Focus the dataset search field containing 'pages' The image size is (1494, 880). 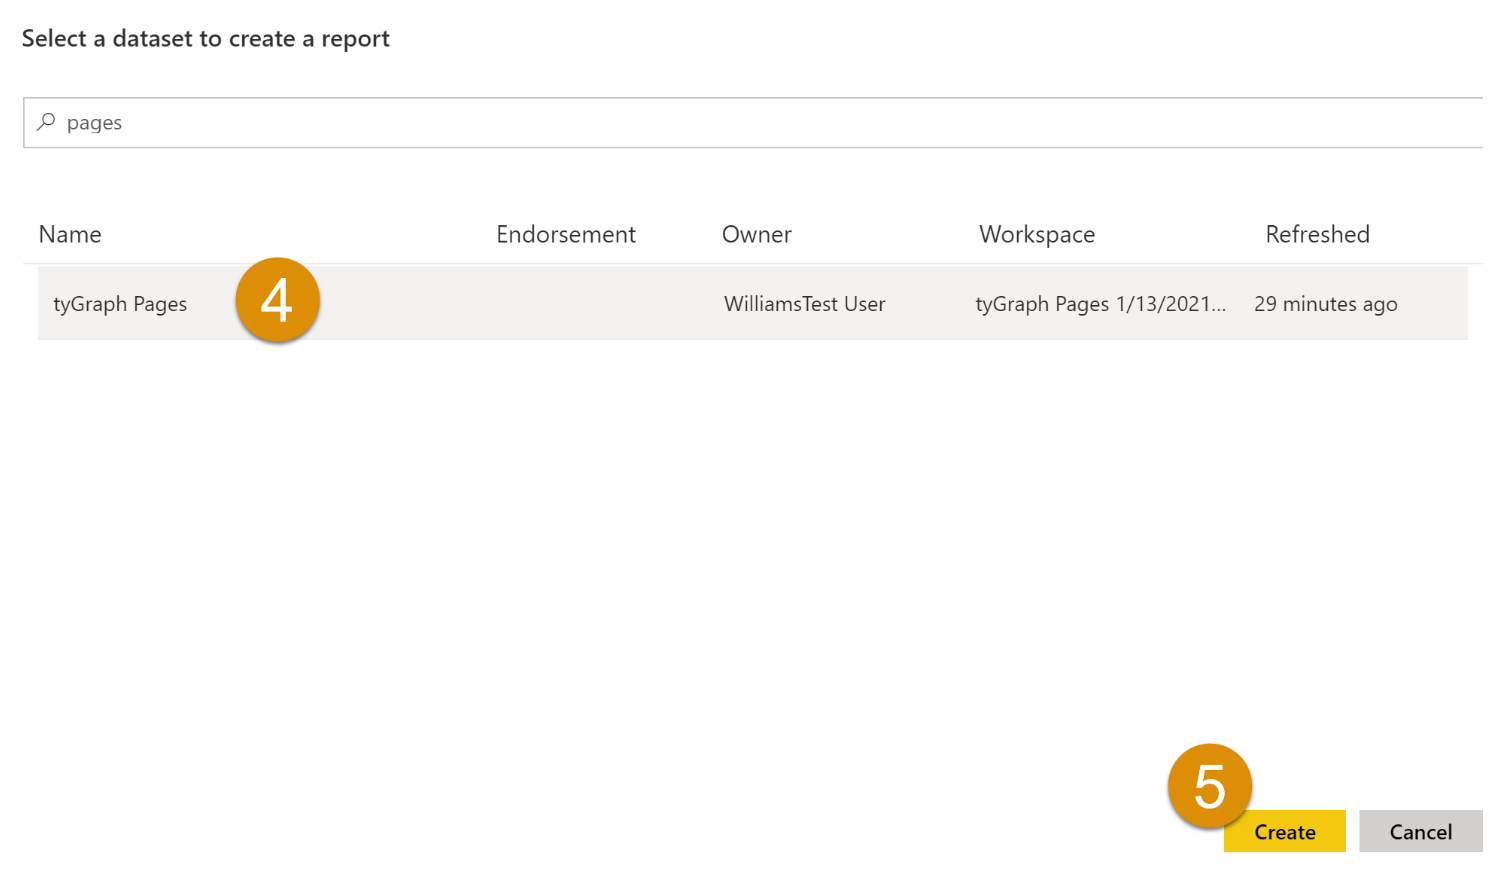[753, 123]
